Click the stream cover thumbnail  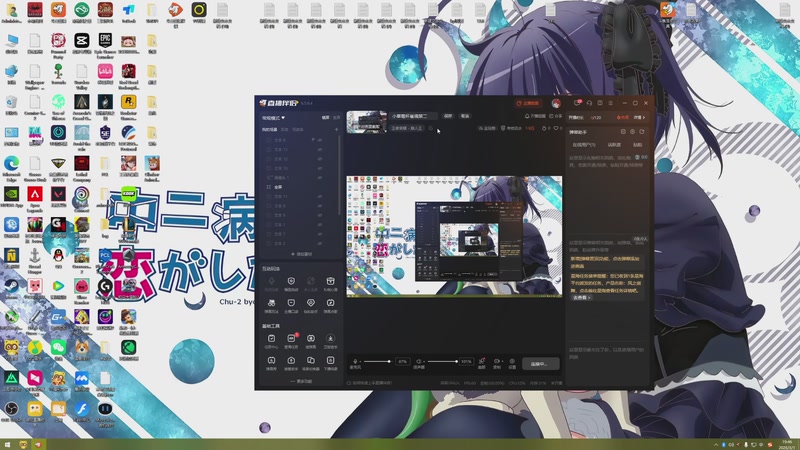point(367,122)
